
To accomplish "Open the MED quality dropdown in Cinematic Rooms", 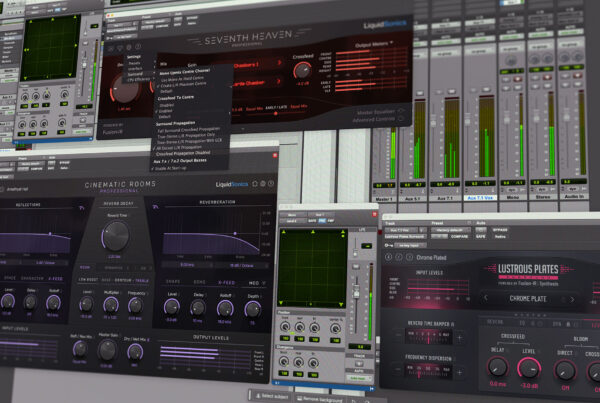I will 257,283.
